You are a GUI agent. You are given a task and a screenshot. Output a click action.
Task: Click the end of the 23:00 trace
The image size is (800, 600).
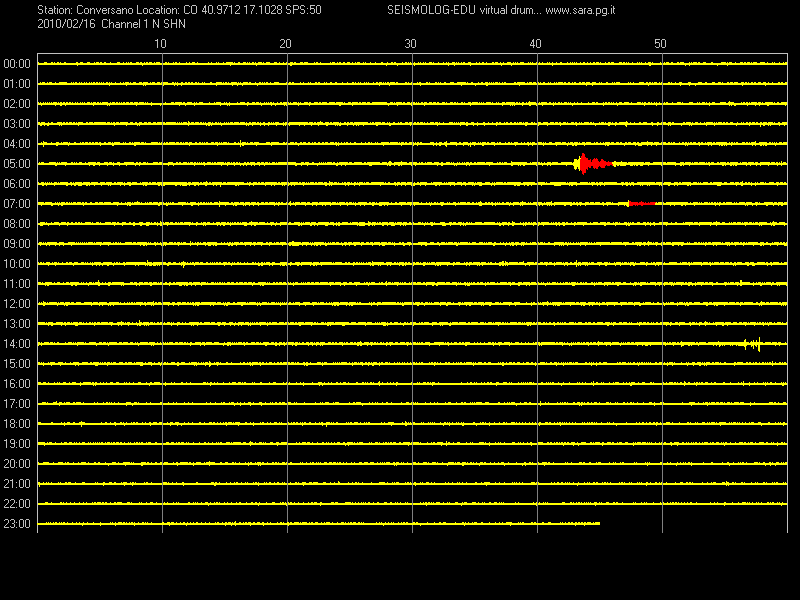click(x=599, y=523)
